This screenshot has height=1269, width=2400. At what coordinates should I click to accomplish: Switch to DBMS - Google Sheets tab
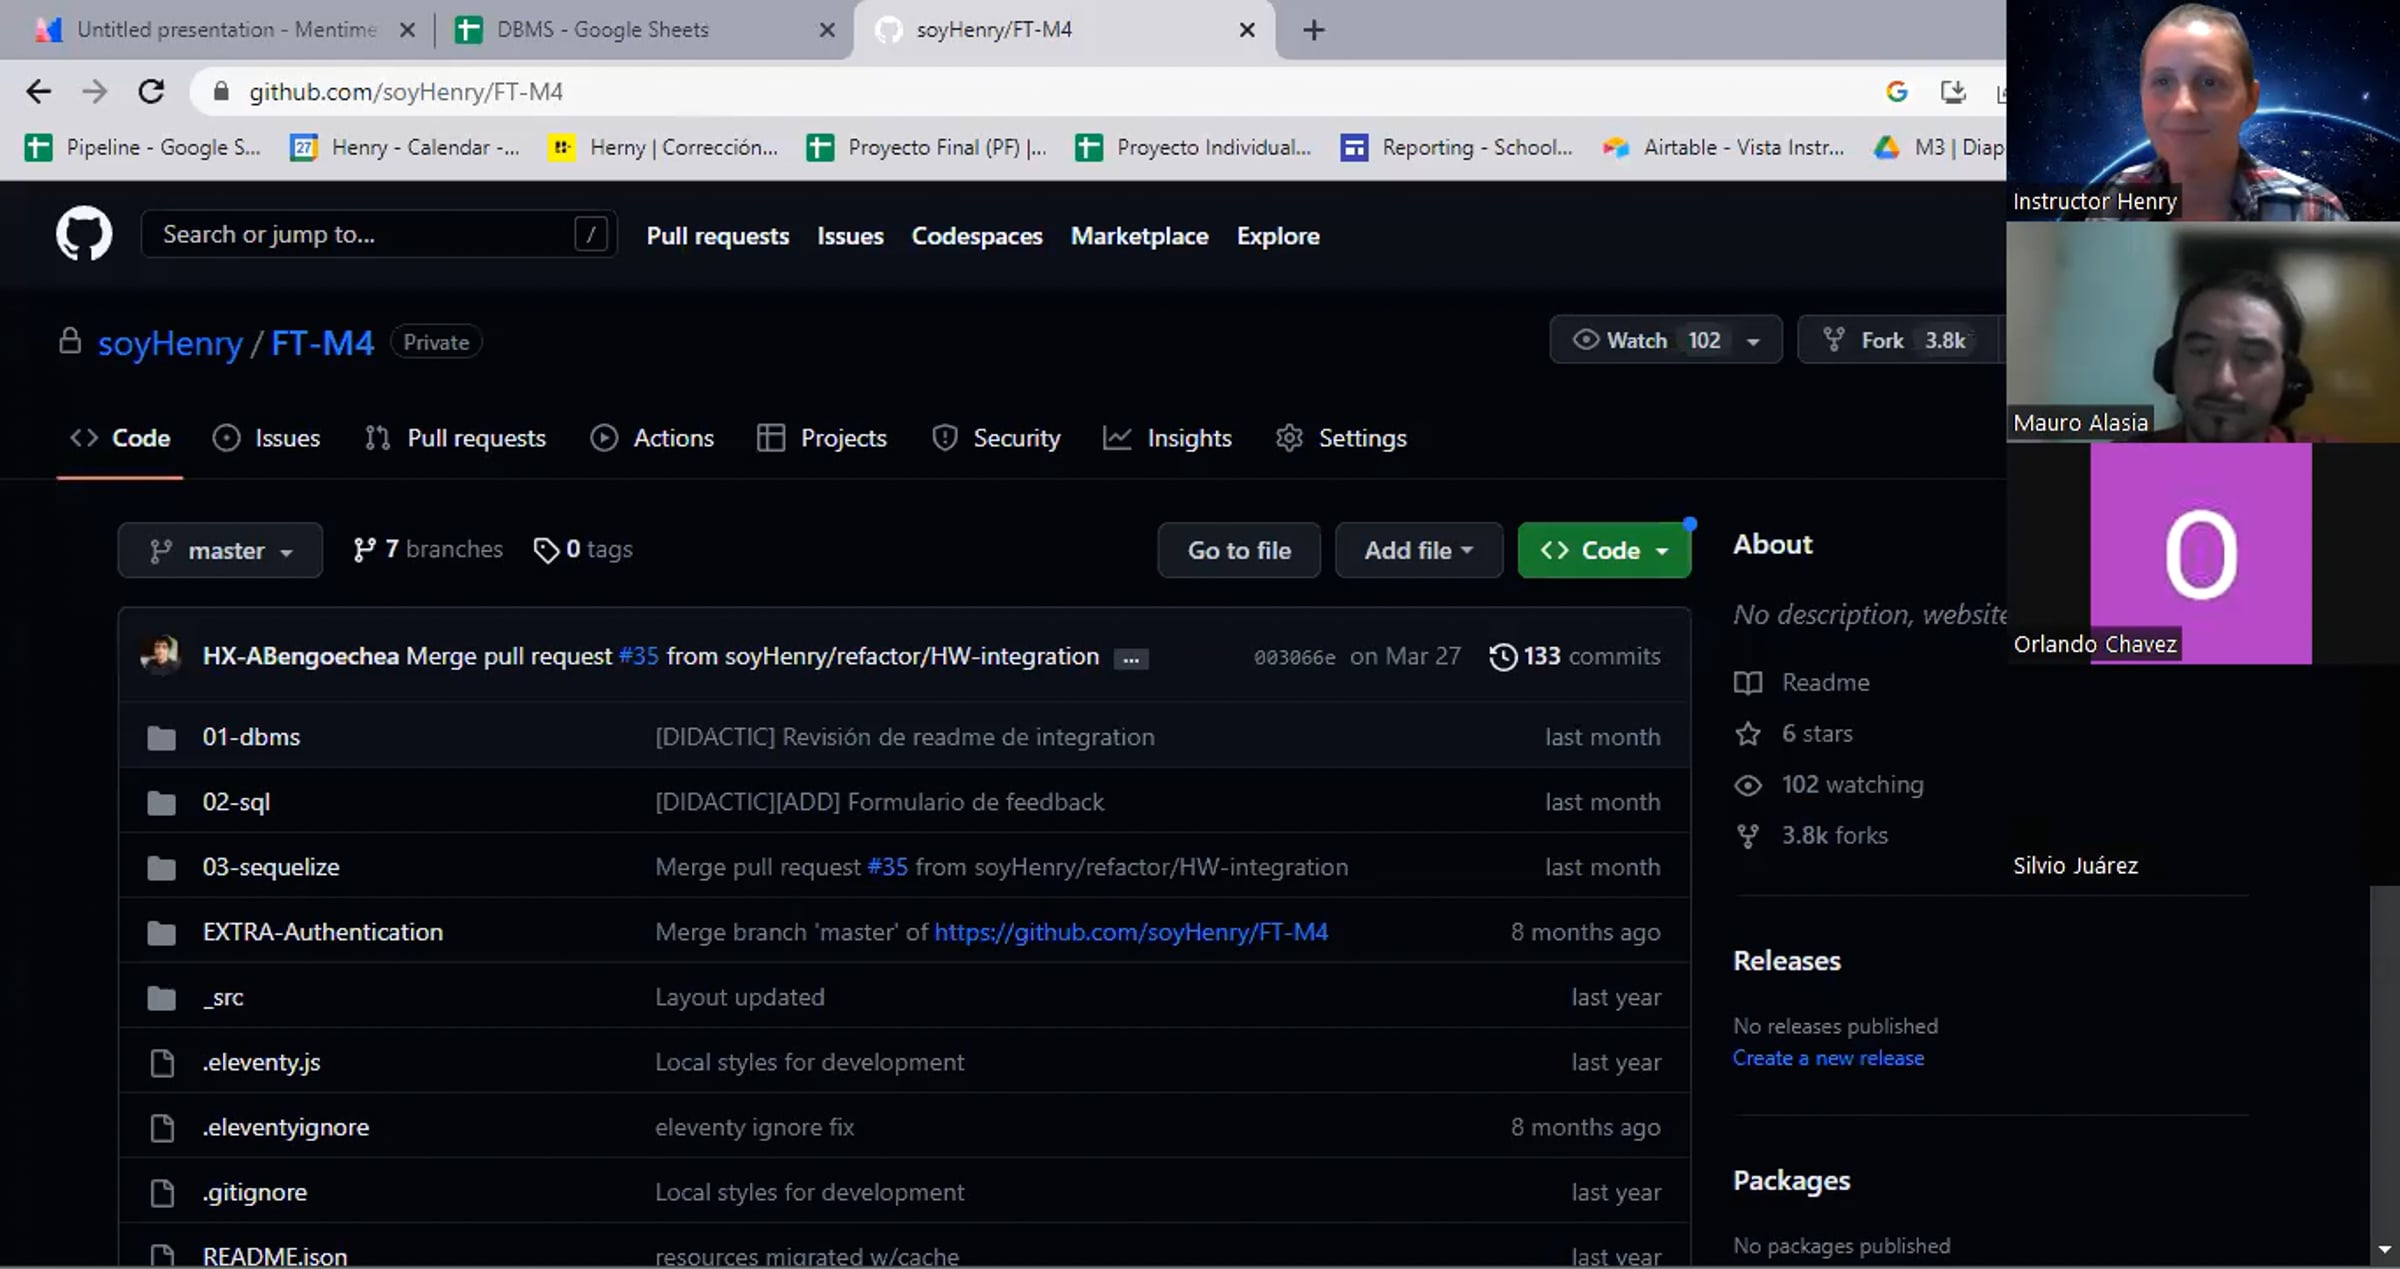click(x=602, y=30)
